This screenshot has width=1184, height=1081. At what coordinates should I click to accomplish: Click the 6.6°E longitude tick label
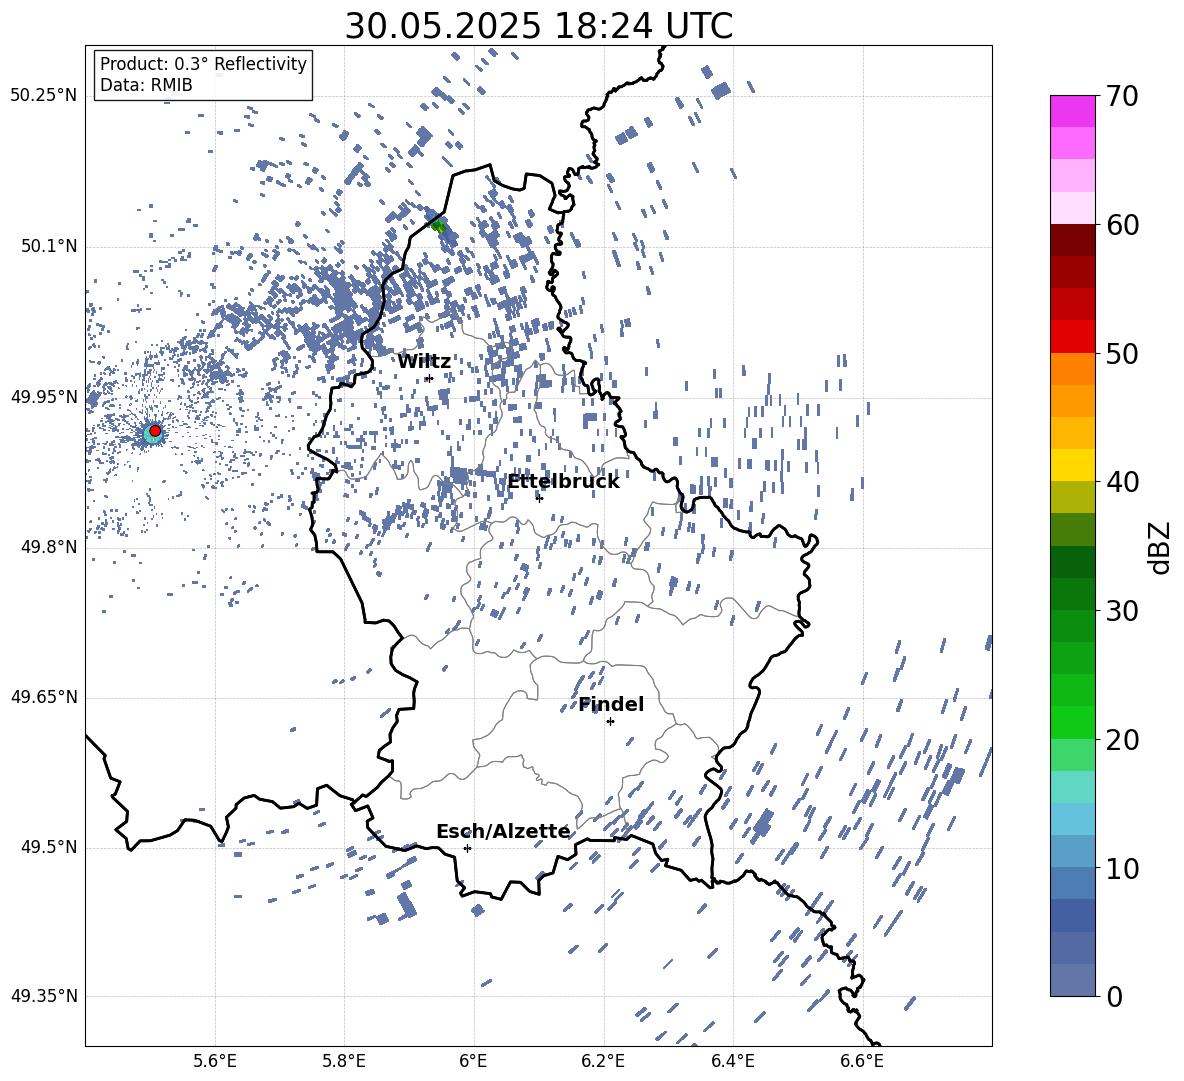862,1062
